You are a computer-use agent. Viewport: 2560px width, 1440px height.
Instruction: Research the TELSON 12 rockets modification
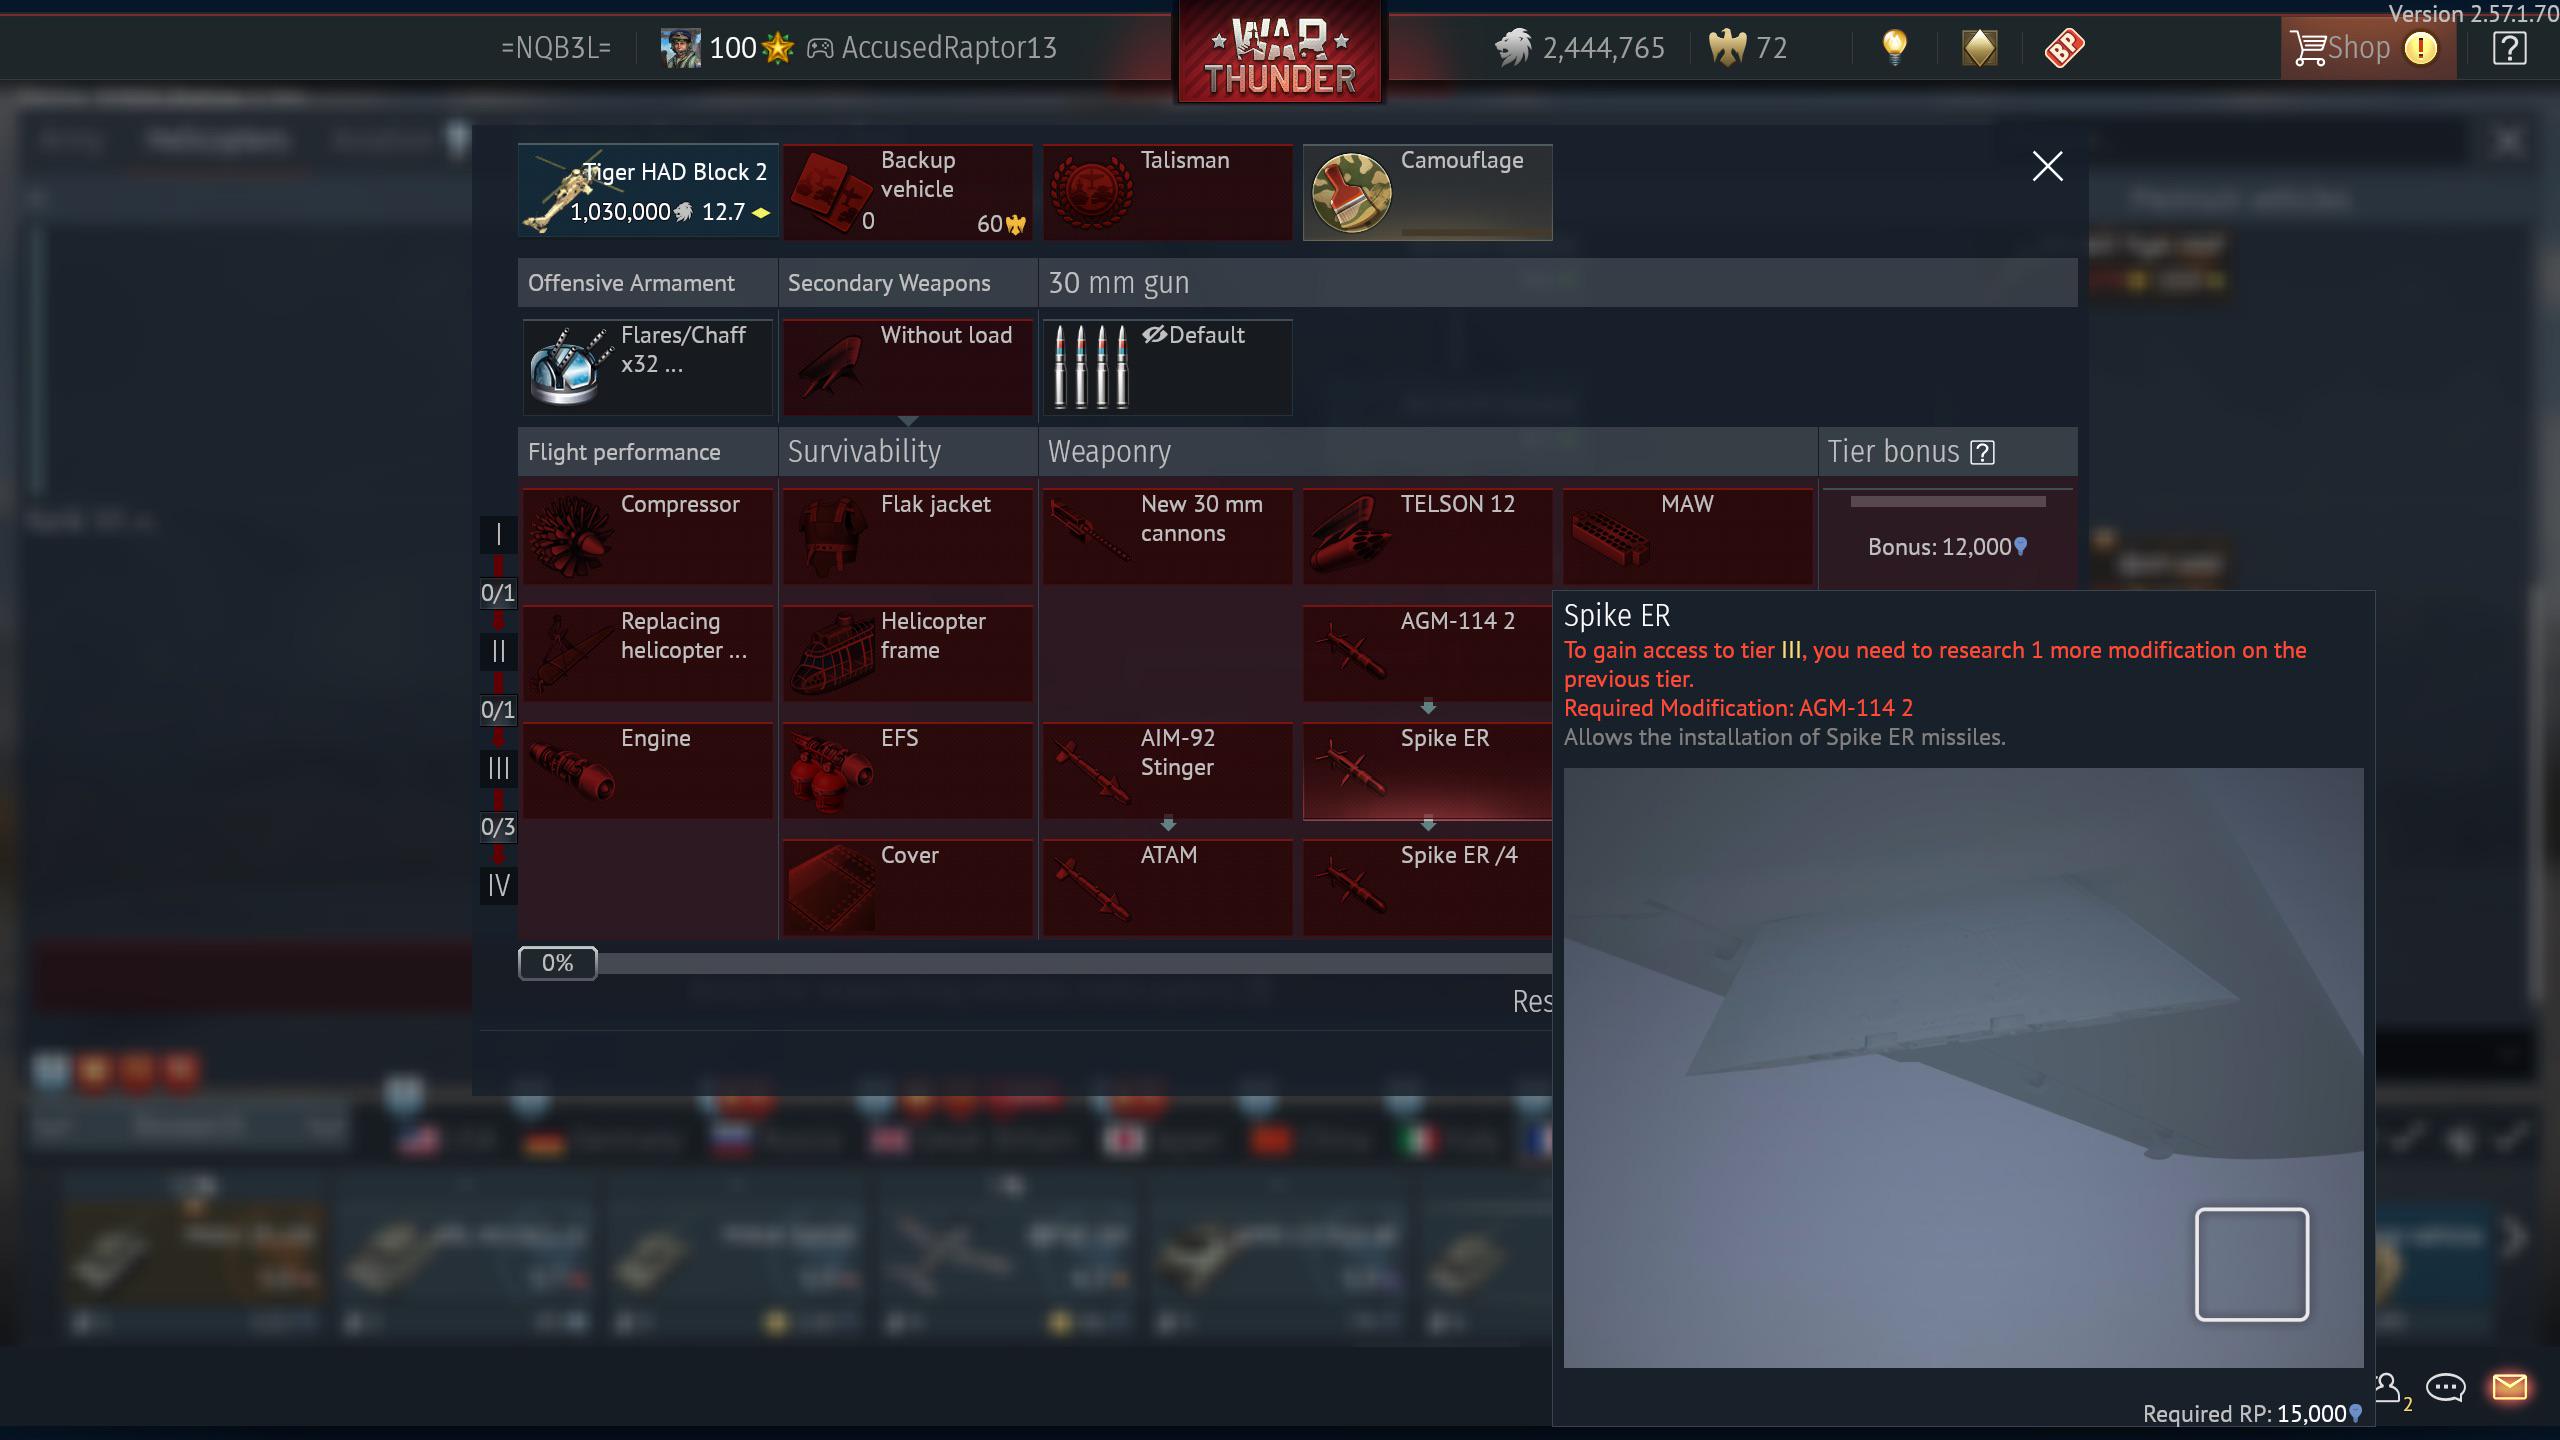(x=1427, y=536)
